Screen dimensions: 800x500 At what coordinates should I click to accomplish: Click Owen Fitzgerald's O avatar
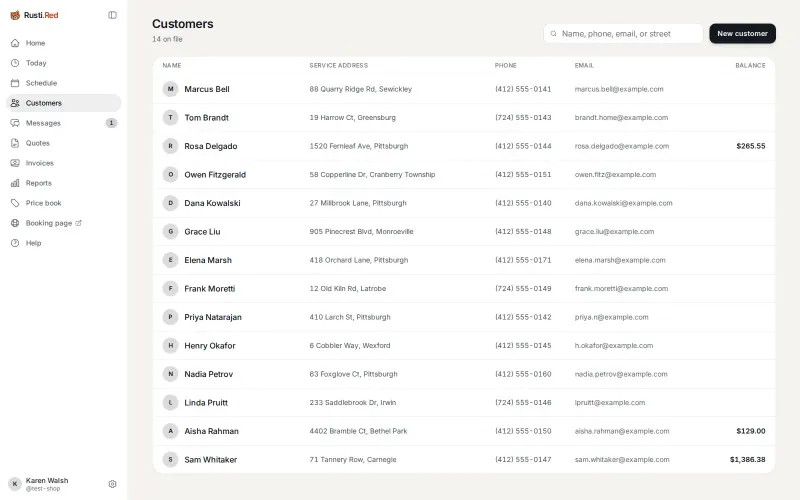tap(170, 174)
